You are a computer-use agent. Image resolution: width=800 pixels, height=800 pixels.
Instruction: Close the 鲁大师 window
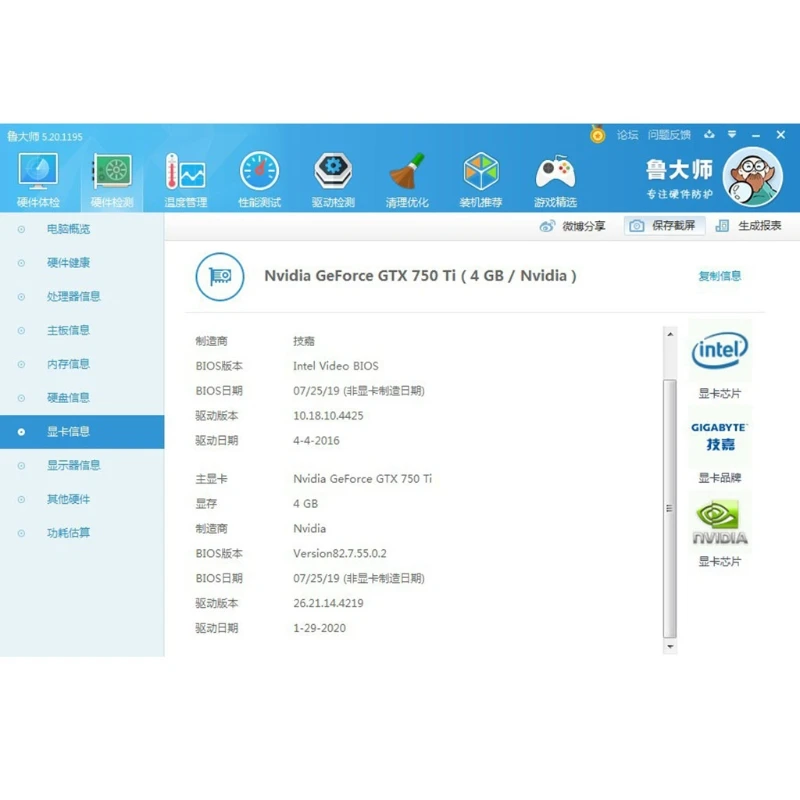coord(781,135)
